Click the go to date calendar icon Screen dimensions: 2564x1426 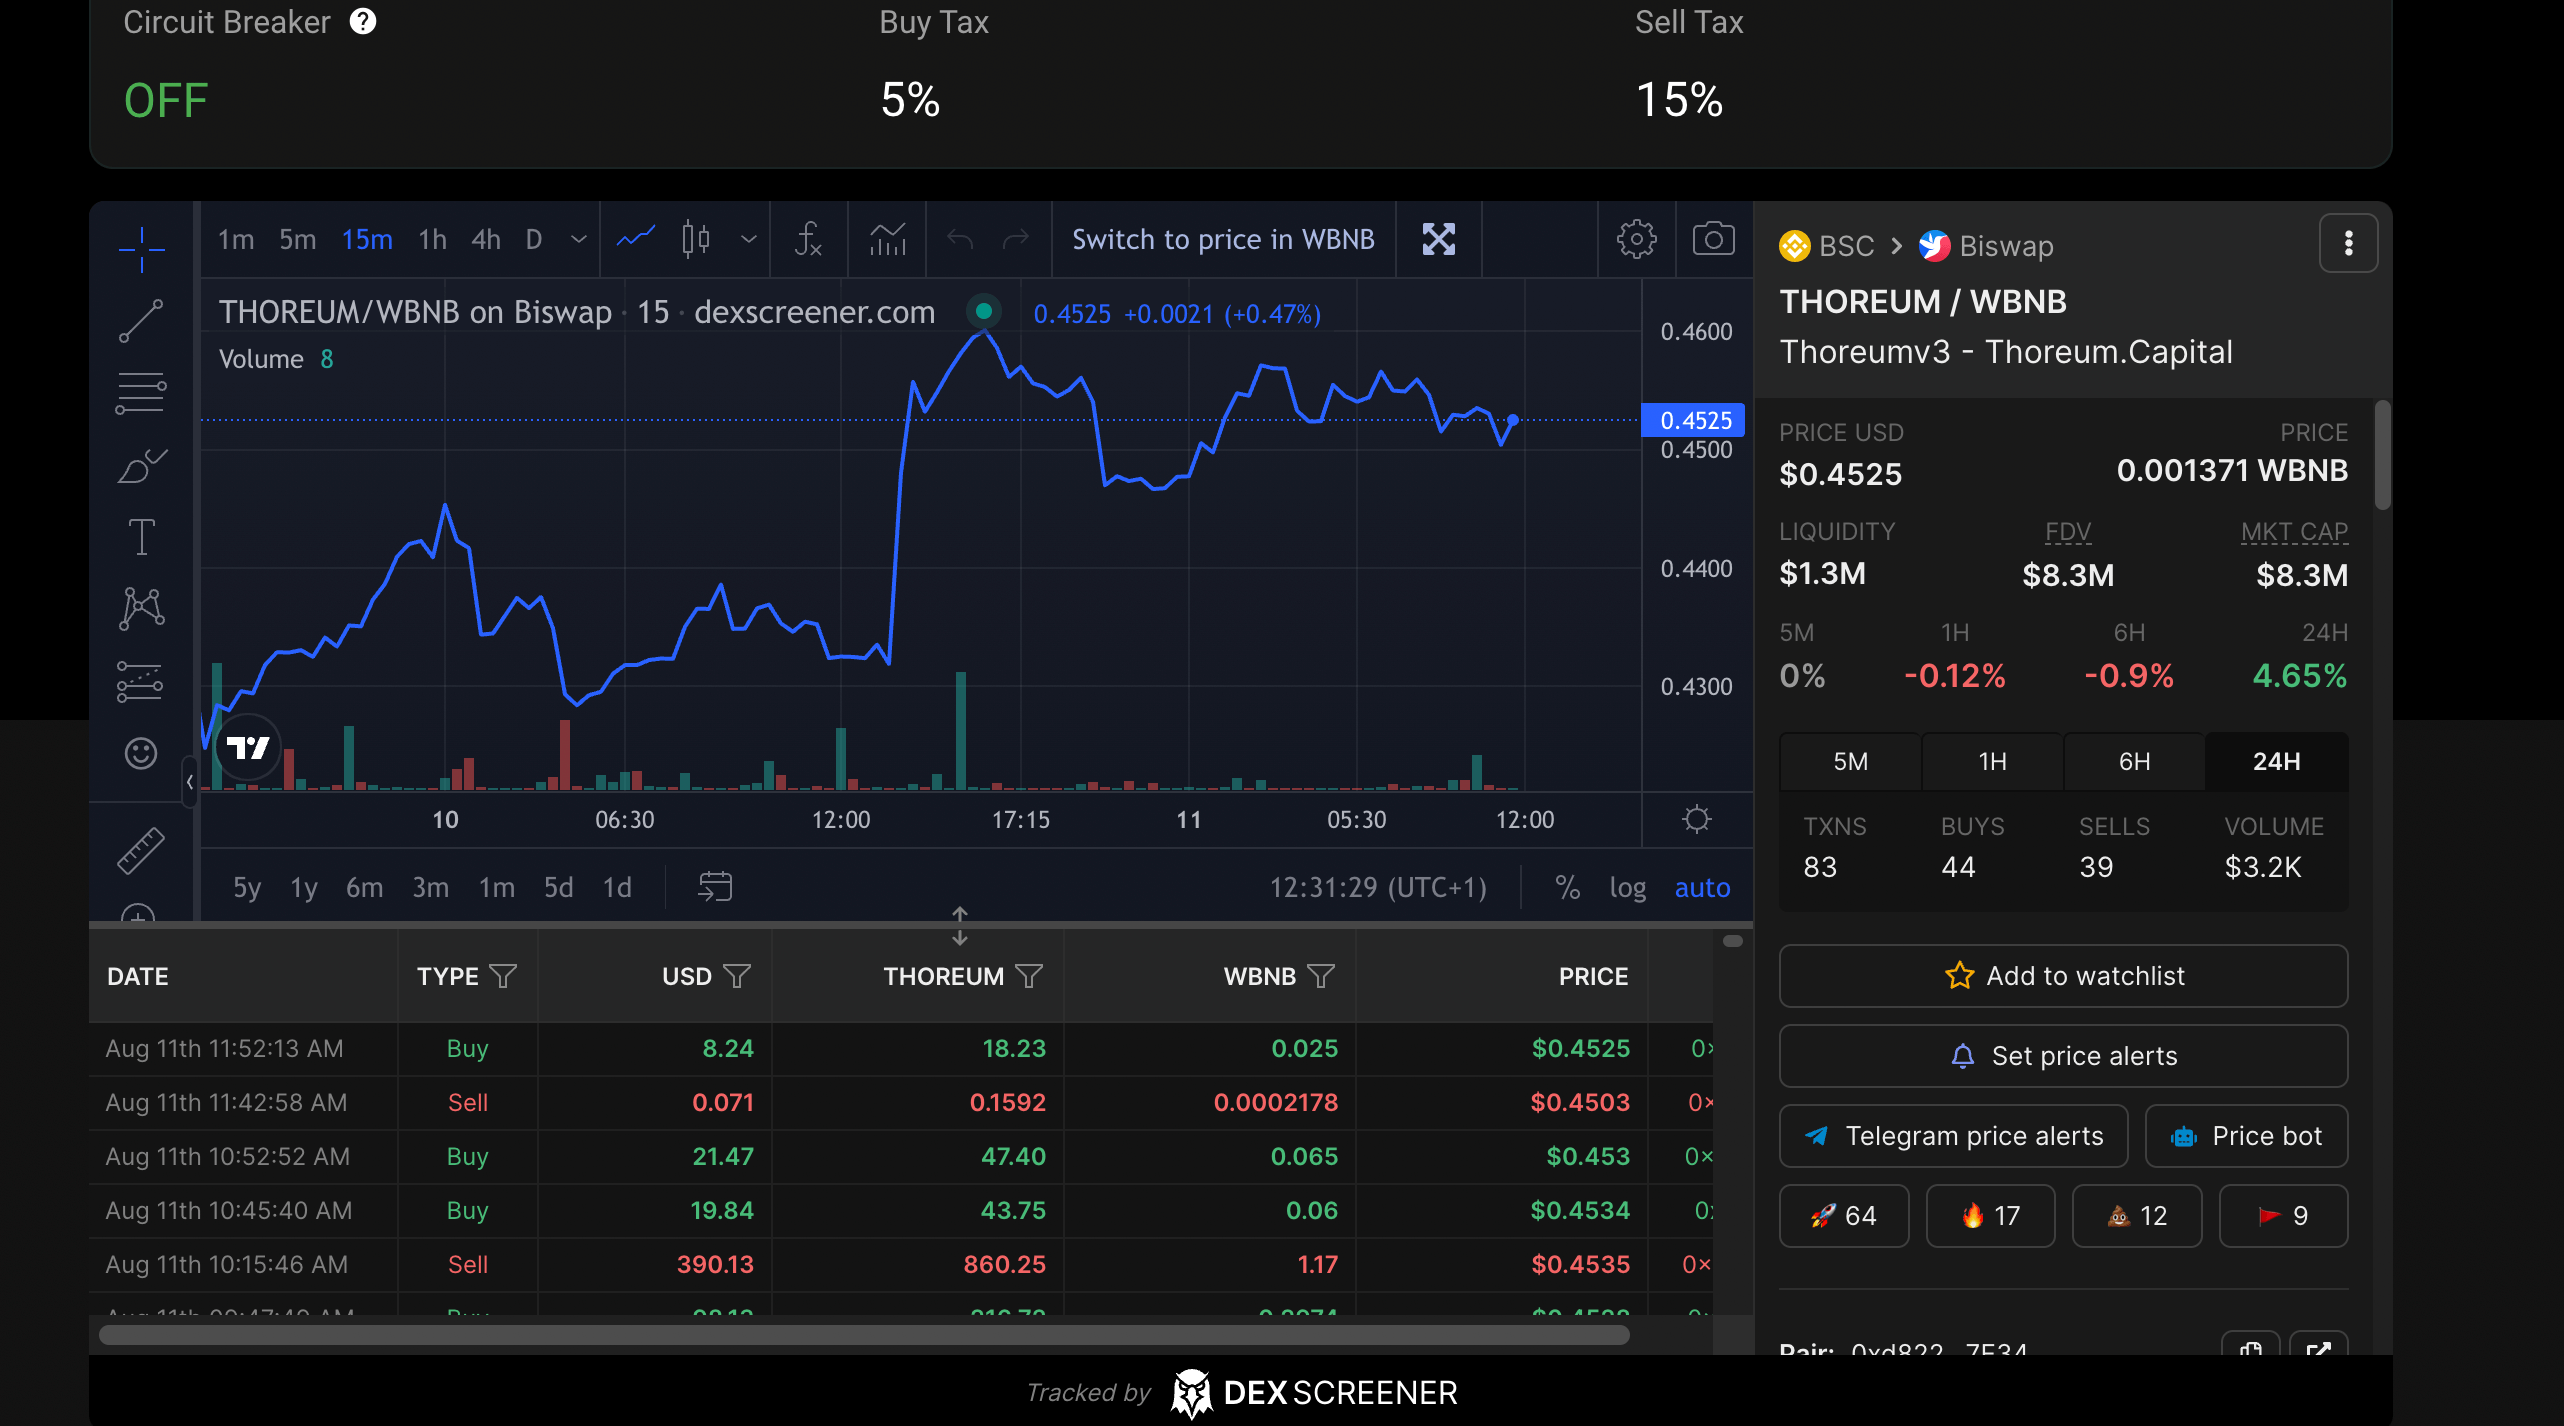tap(715, 886)
